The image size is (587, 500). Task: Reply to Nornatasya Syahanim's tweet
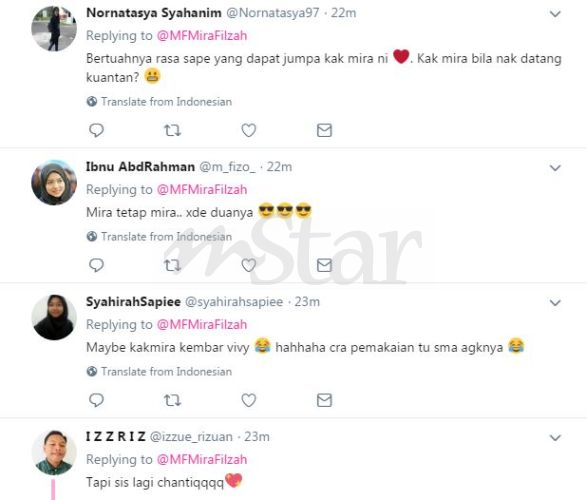click(96, 130)
